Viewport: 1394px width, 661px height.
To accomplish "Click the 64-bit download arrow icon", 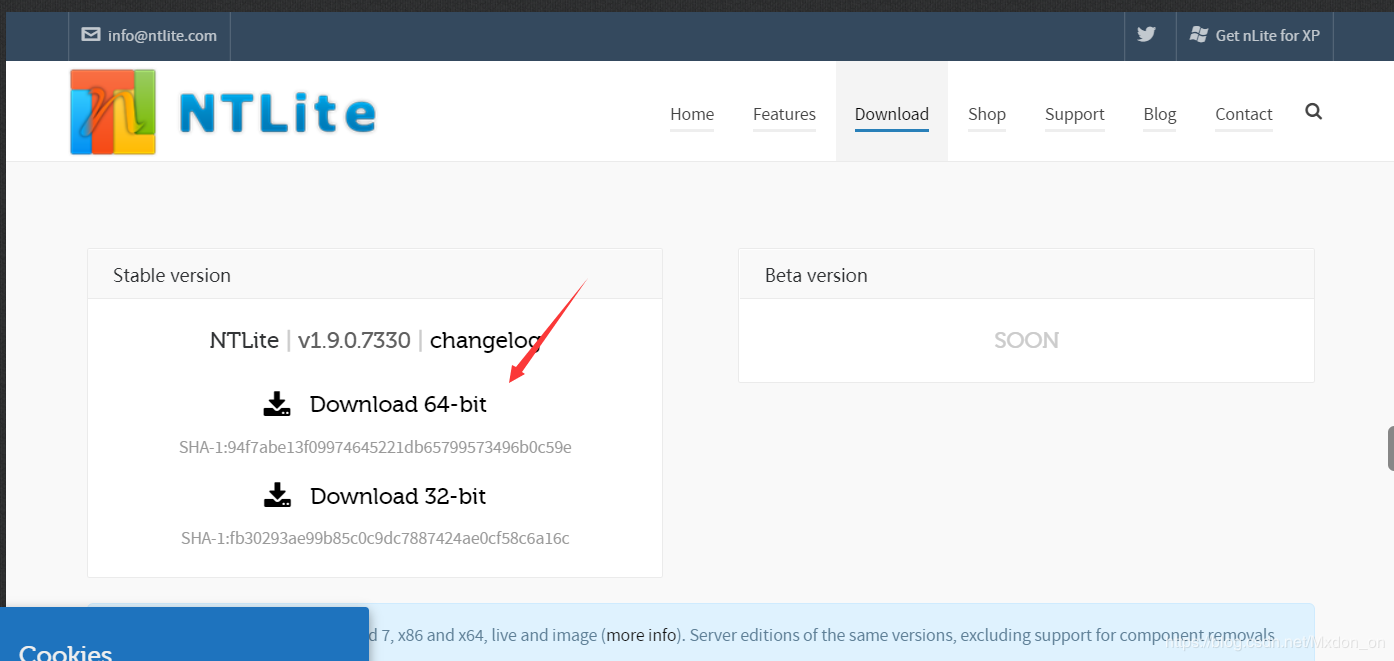I will pos(277,404).
